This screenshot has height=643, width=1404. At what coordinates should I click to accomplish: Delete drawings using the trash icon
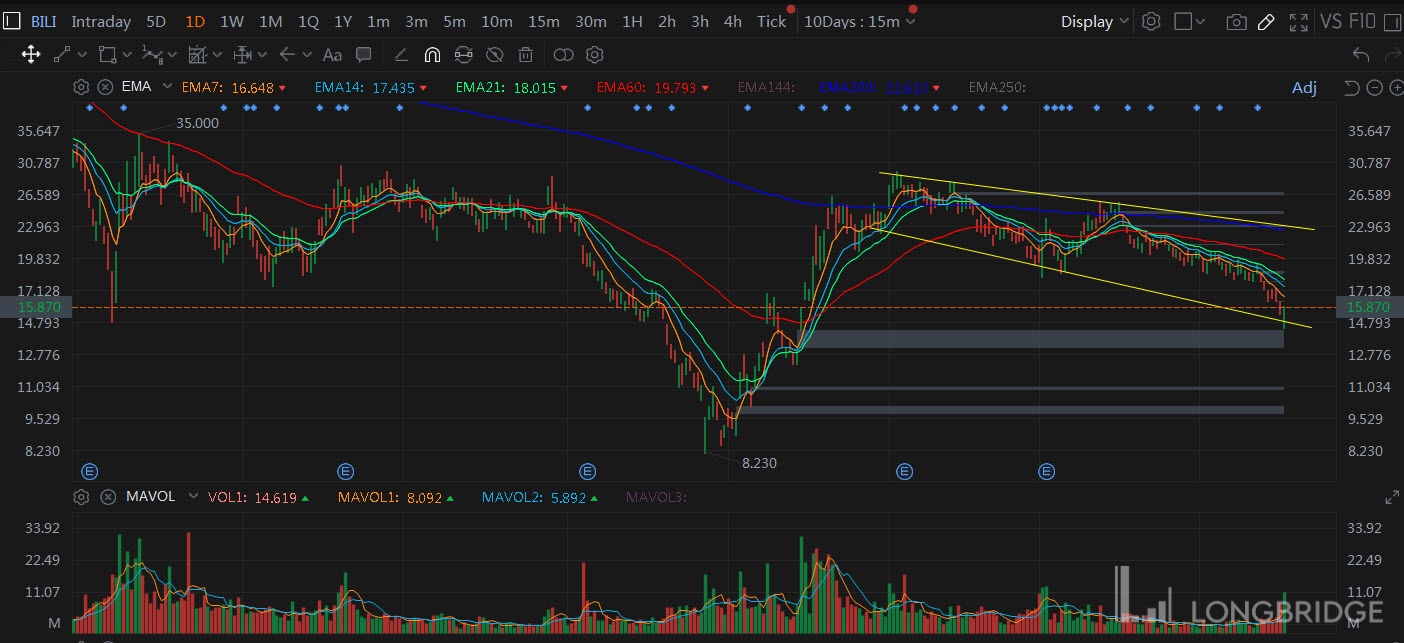[x=526, y=55]
